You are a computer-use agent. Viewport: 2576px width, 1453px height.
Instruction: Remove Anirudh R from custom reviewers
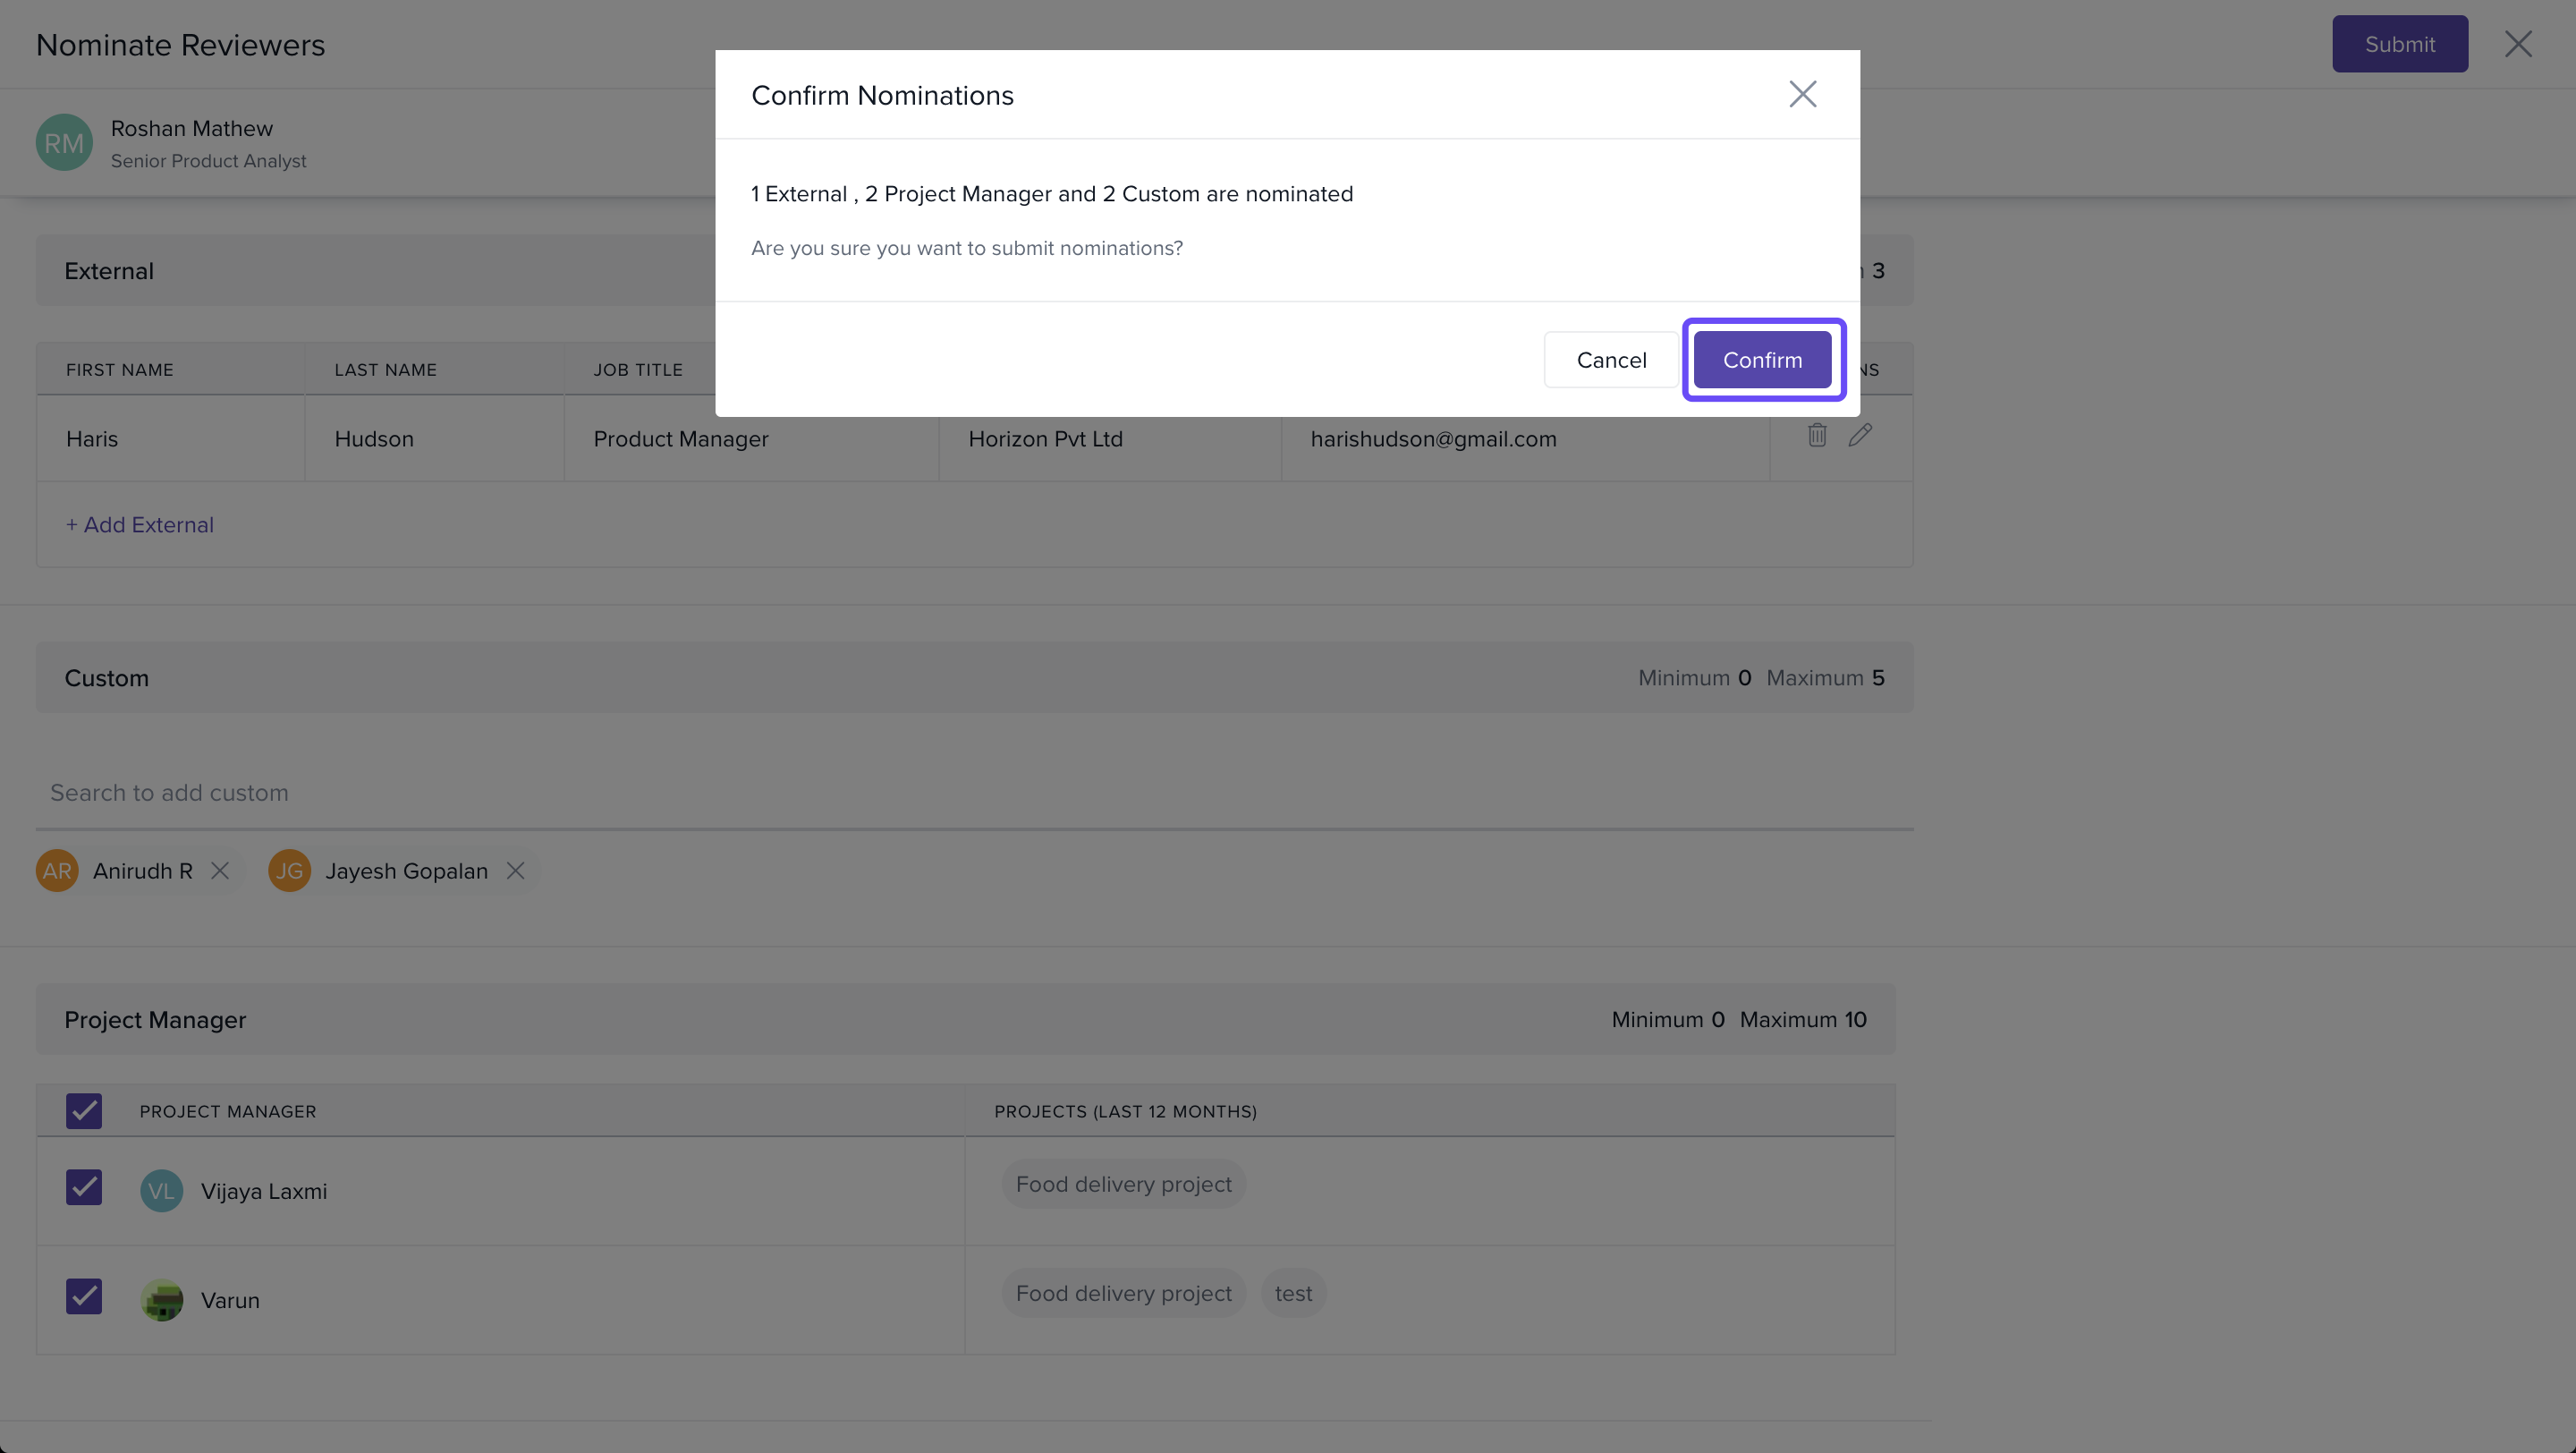(x=220, y=871)
